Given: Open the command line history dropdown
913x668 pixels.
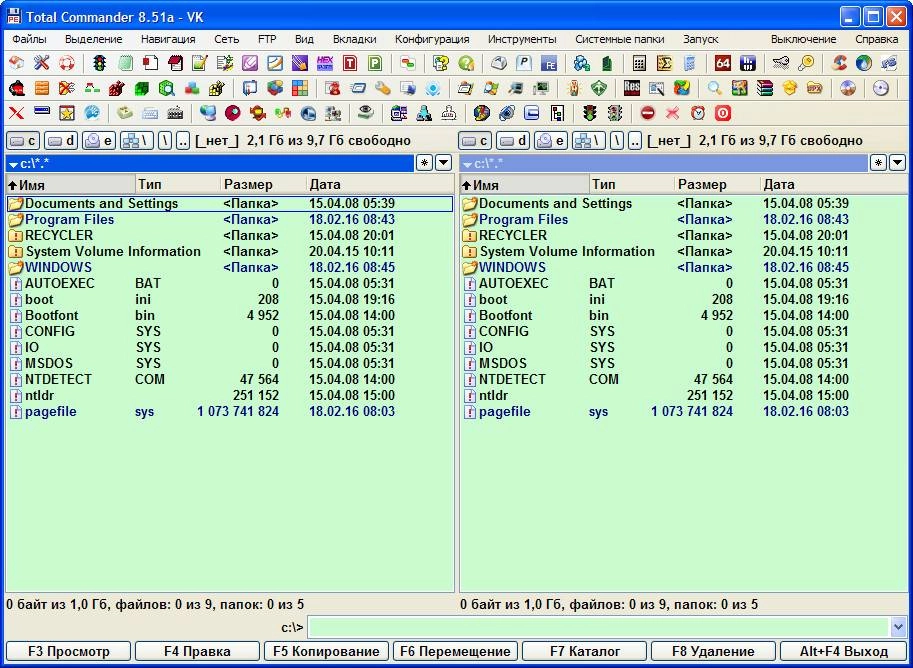Looking at the screenshot, I should [x=898, y=627].
